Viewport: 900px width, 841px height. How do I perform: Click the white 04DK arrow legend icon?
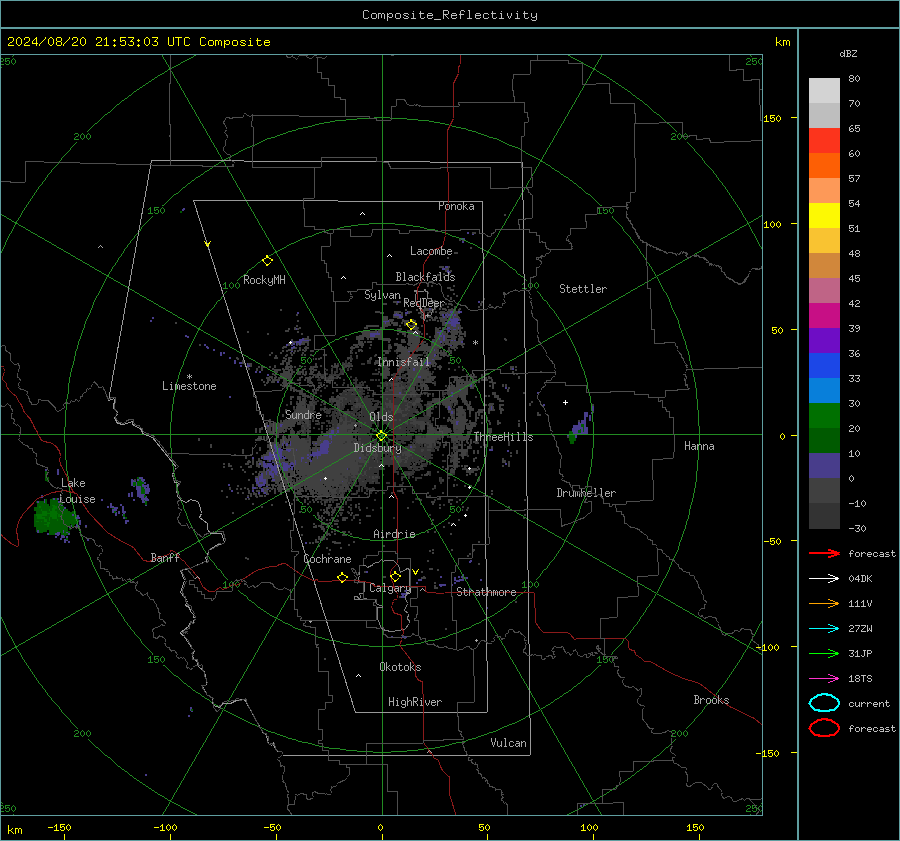(824, 578)
